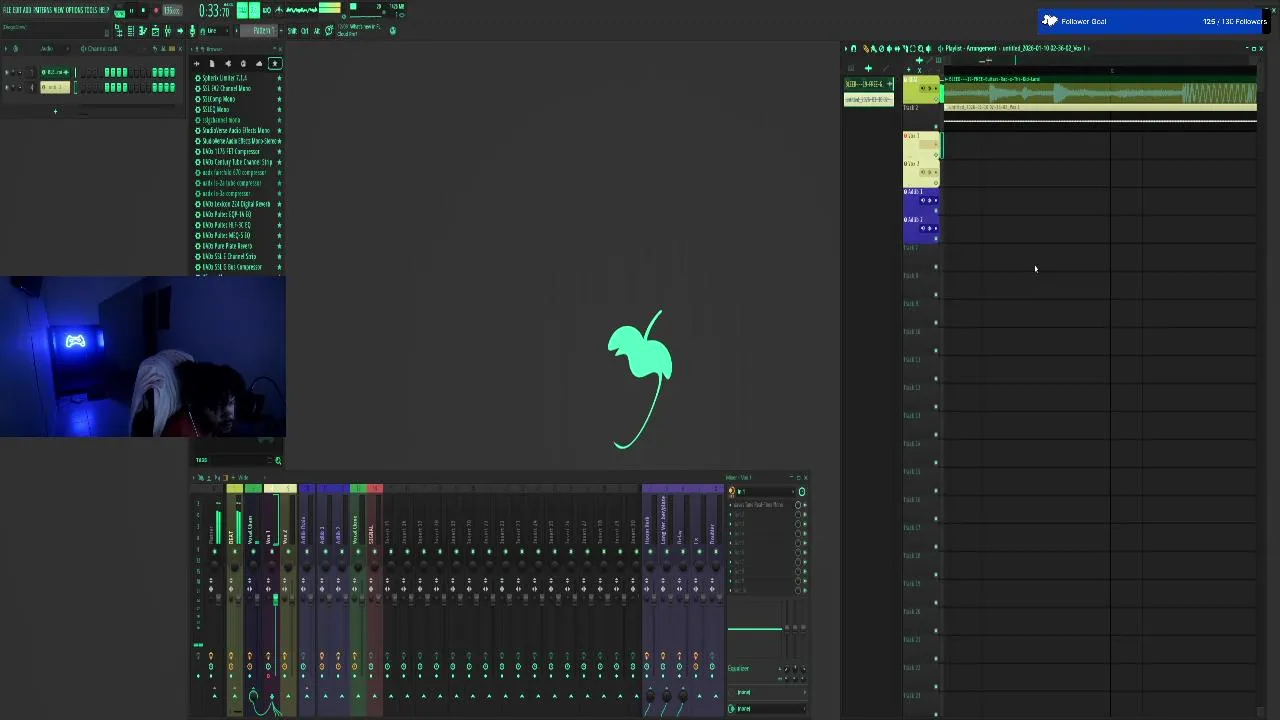Select the Vox 1 mixer track
The image size is (1280, 720).
(x=270, y=530)
